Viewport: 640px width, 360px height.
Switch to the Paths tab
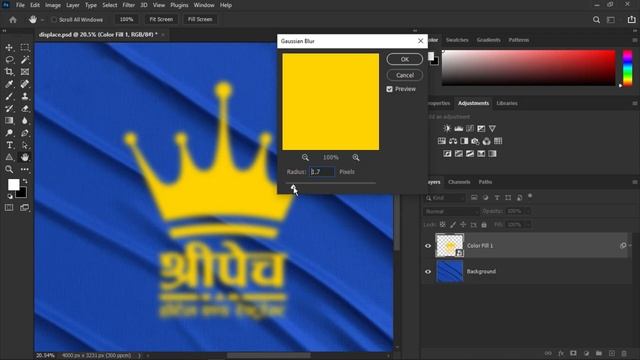tap(485, 182)
